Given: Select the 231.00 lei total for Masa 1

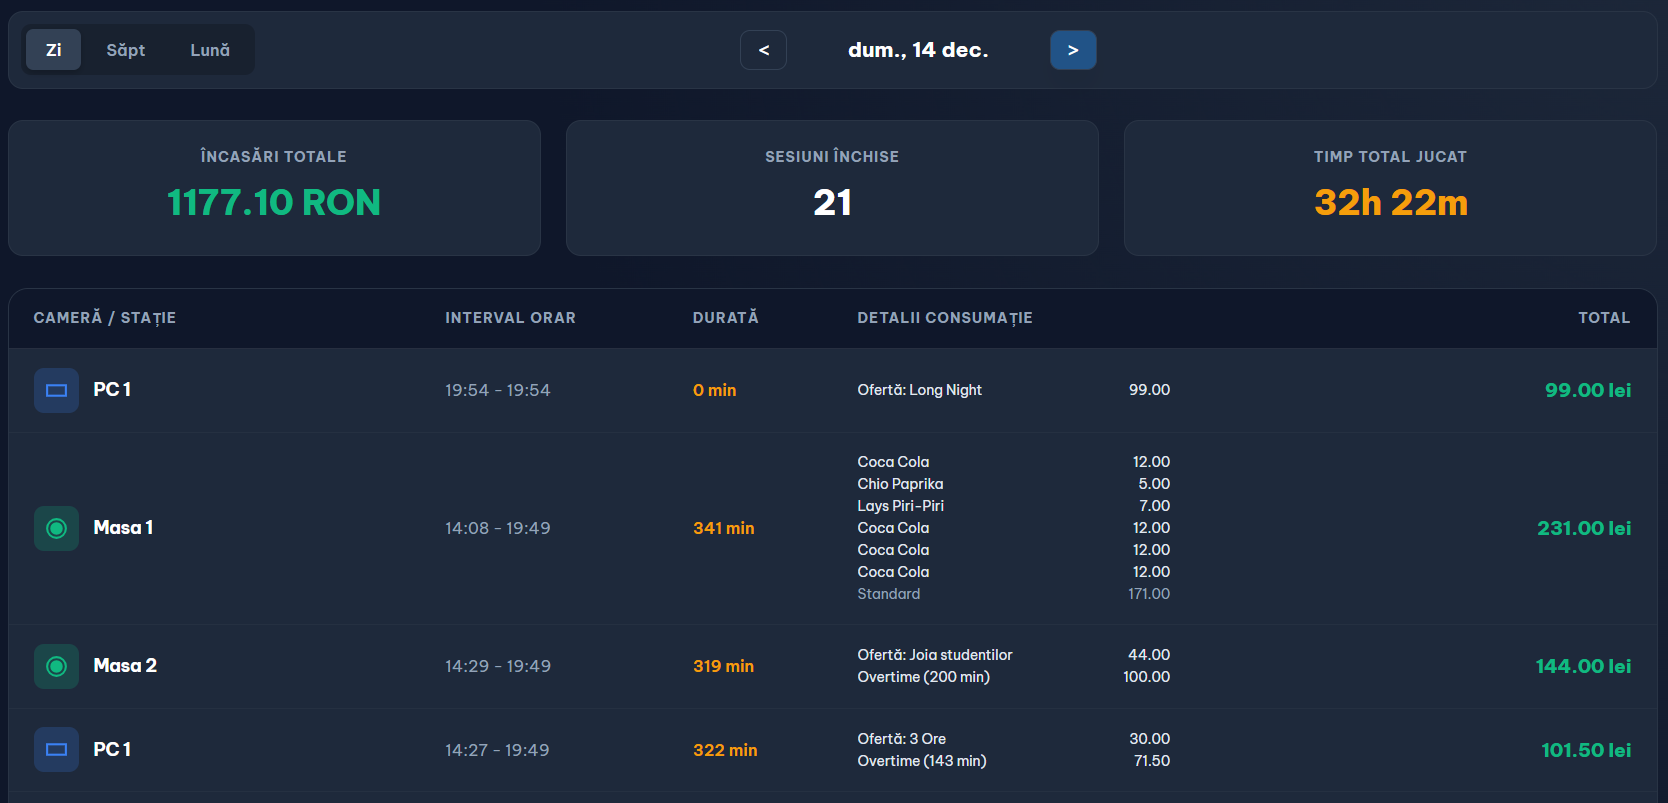Looking at the screenshot, I should click(x=1584, y=528).
